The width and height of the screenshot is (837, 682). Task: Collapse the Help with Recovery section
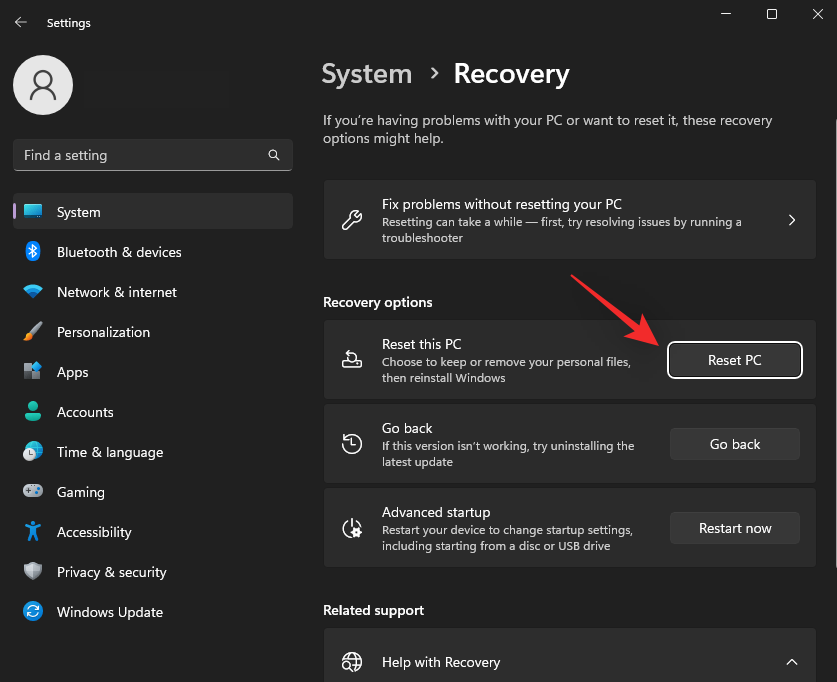791,661
